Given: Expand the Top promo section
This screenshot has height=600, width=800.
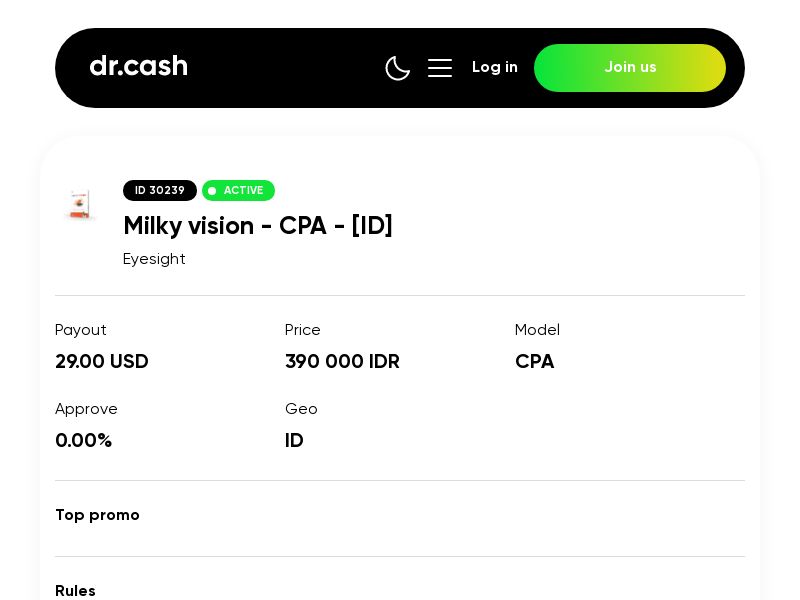Looking at the screenshot, I should tap(97, 515).
